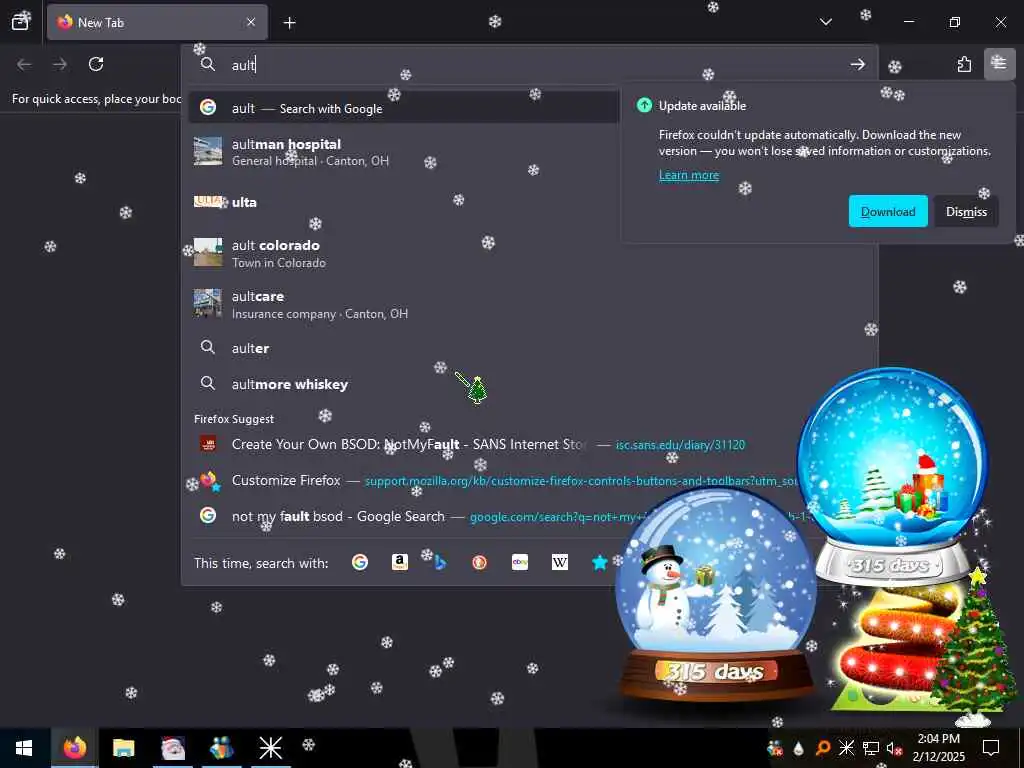Click the aultman hospital thumbnail image
This screenshot has height=768, width=1024.
208,151
